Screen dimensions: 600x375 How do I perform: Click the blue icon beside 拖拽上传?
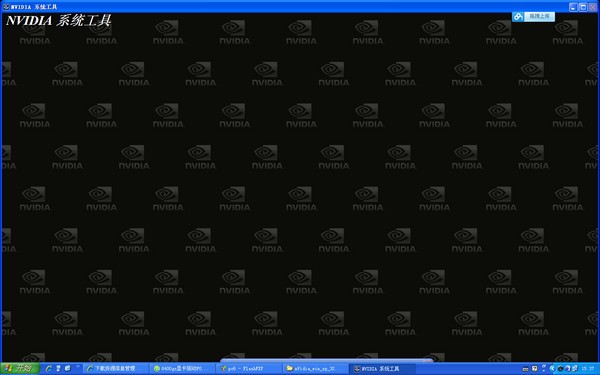(518, 16)
